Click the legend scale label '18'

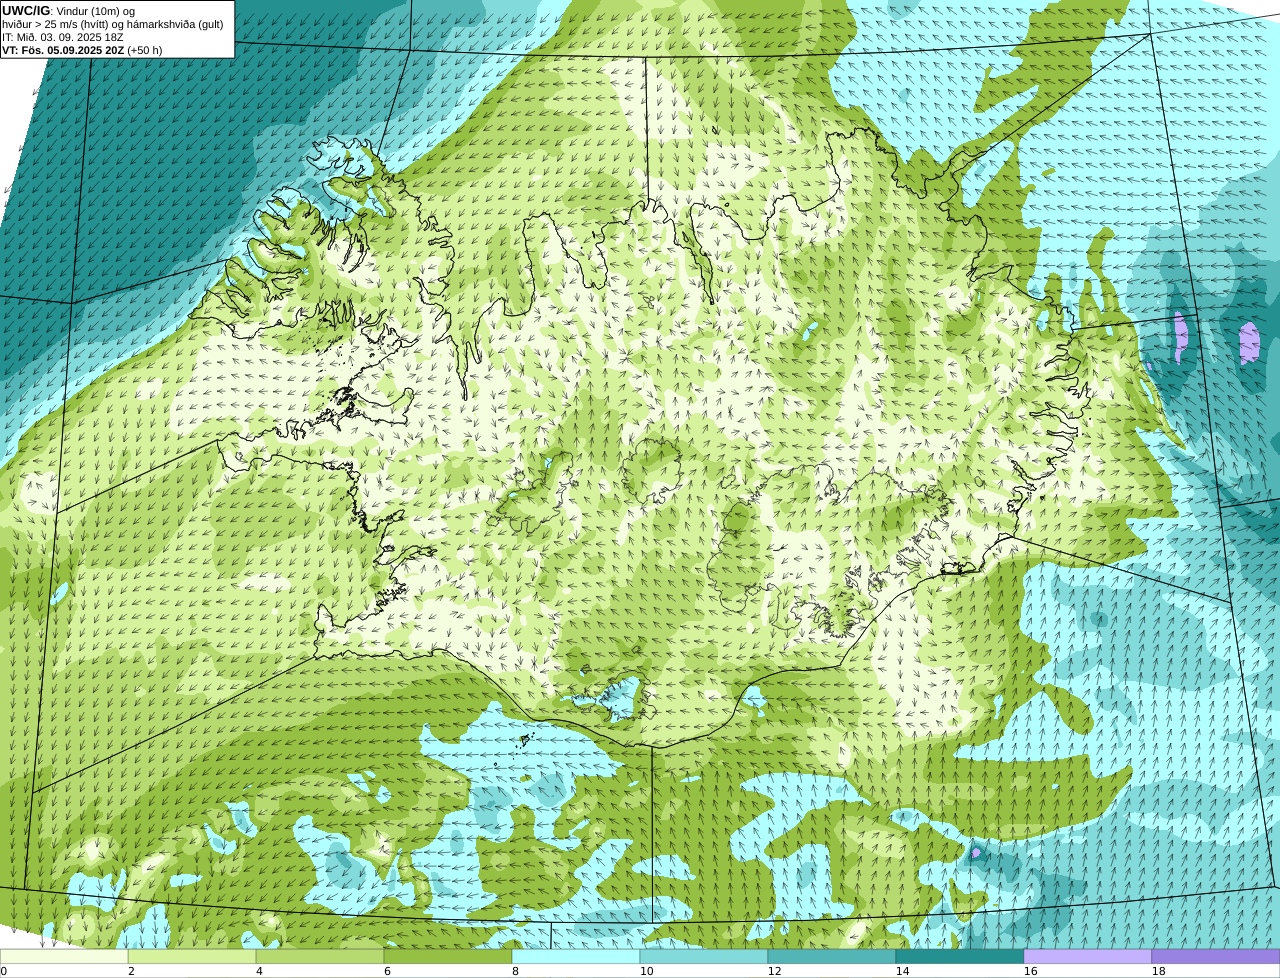point(1158,971)
